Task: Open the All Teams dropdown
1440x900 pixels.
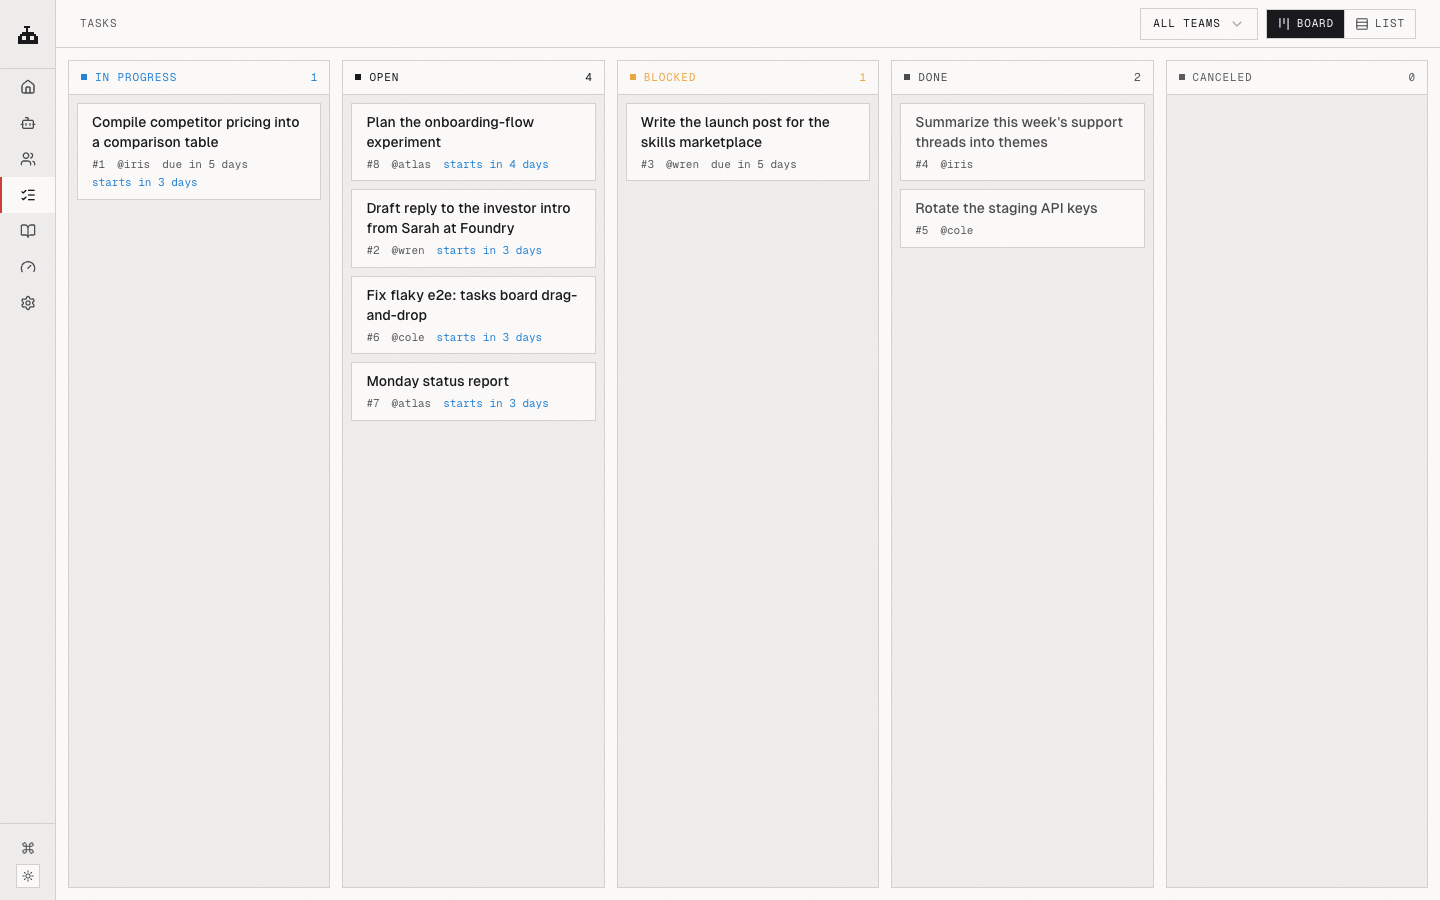Action: (1198, 24)
